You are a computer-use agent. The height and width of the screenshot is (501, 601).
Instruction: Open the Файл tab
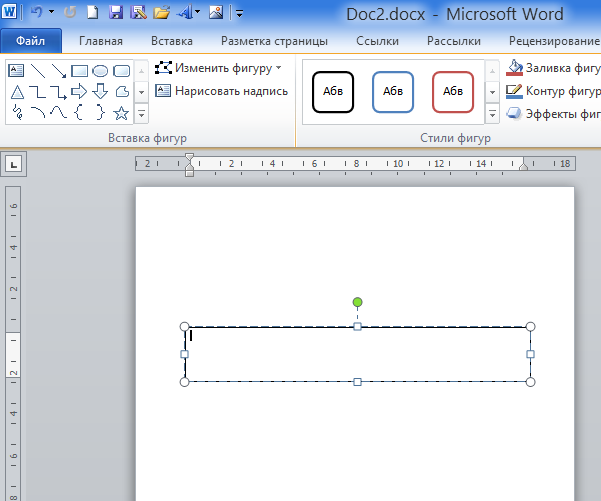(x=31, y=41)
